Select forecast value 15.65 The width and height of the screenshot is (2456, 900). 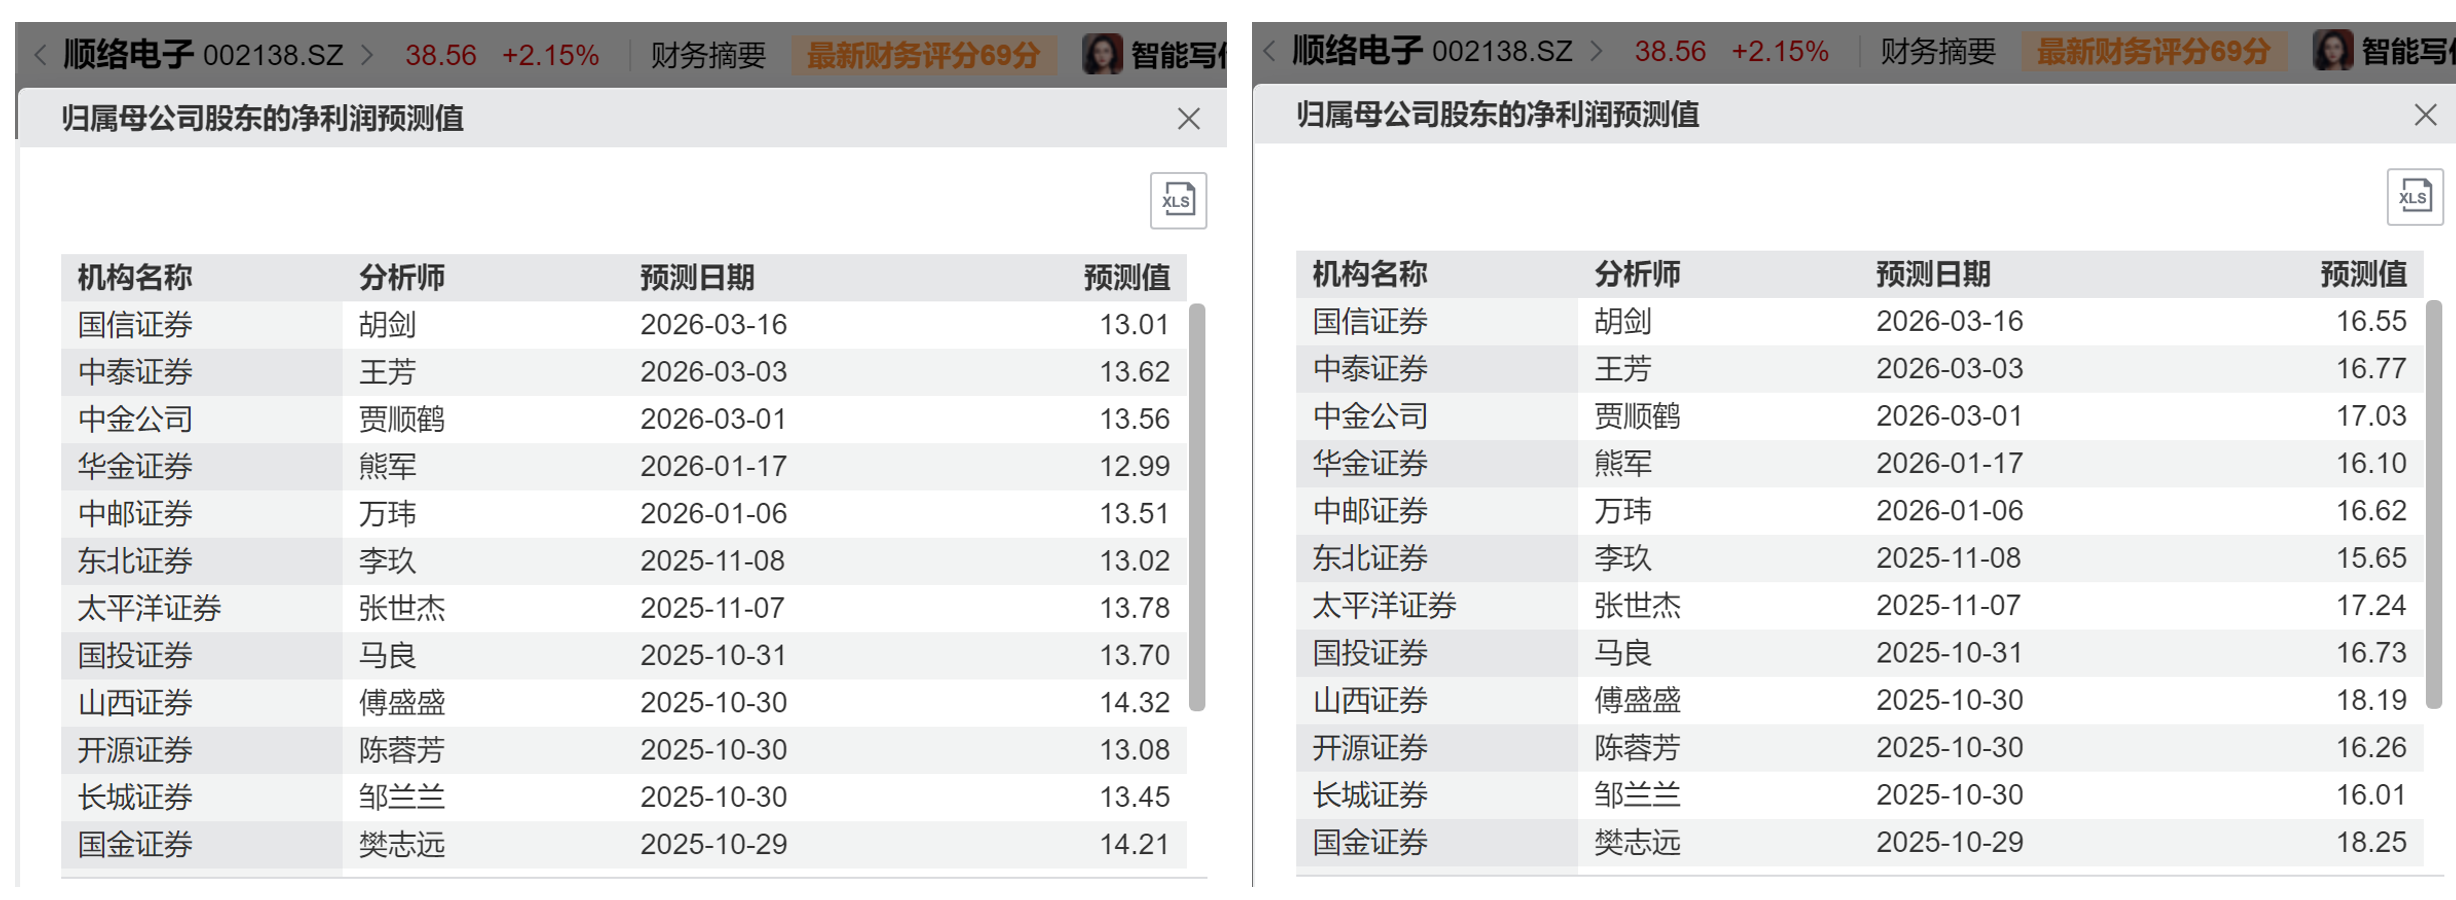pyautogui.click(x=2371, y=558)
